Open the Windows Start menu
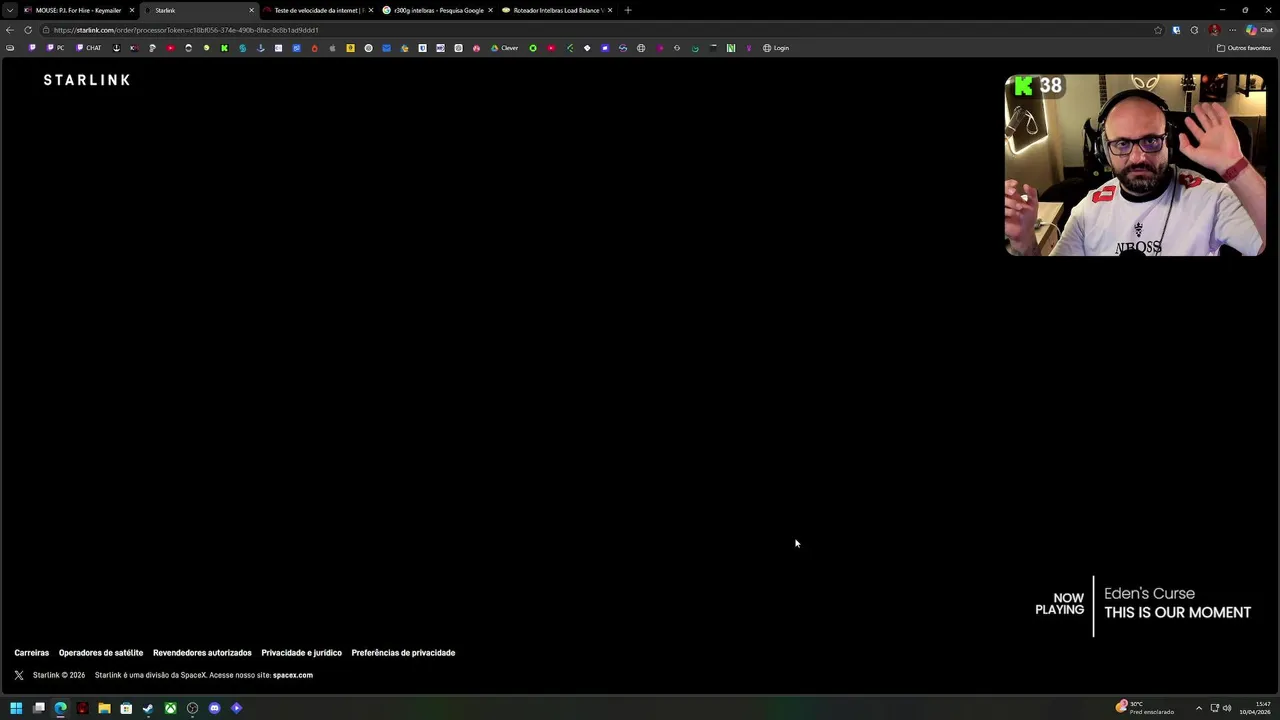The image size is (1280, 720). (16, 708)
